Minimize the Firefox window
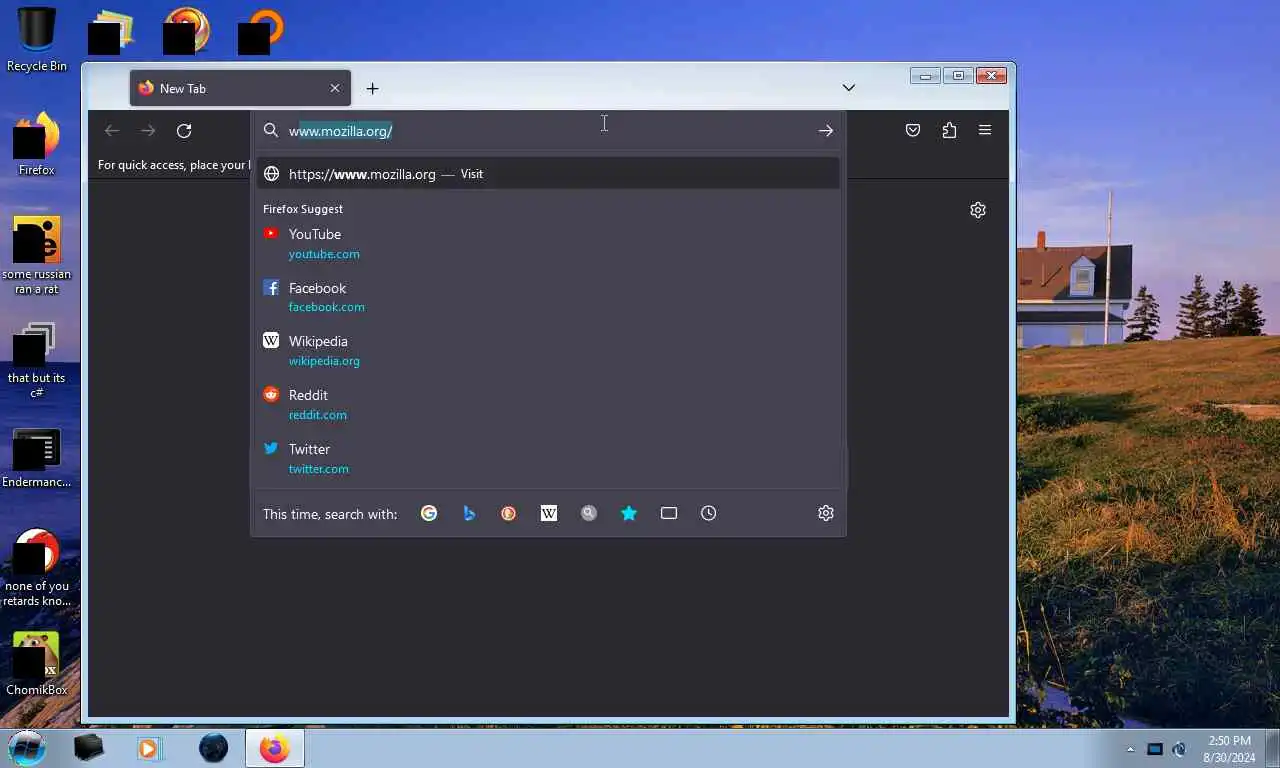Image resolution: width=1280 pixels, height=768 pixels. pos(925,76)
